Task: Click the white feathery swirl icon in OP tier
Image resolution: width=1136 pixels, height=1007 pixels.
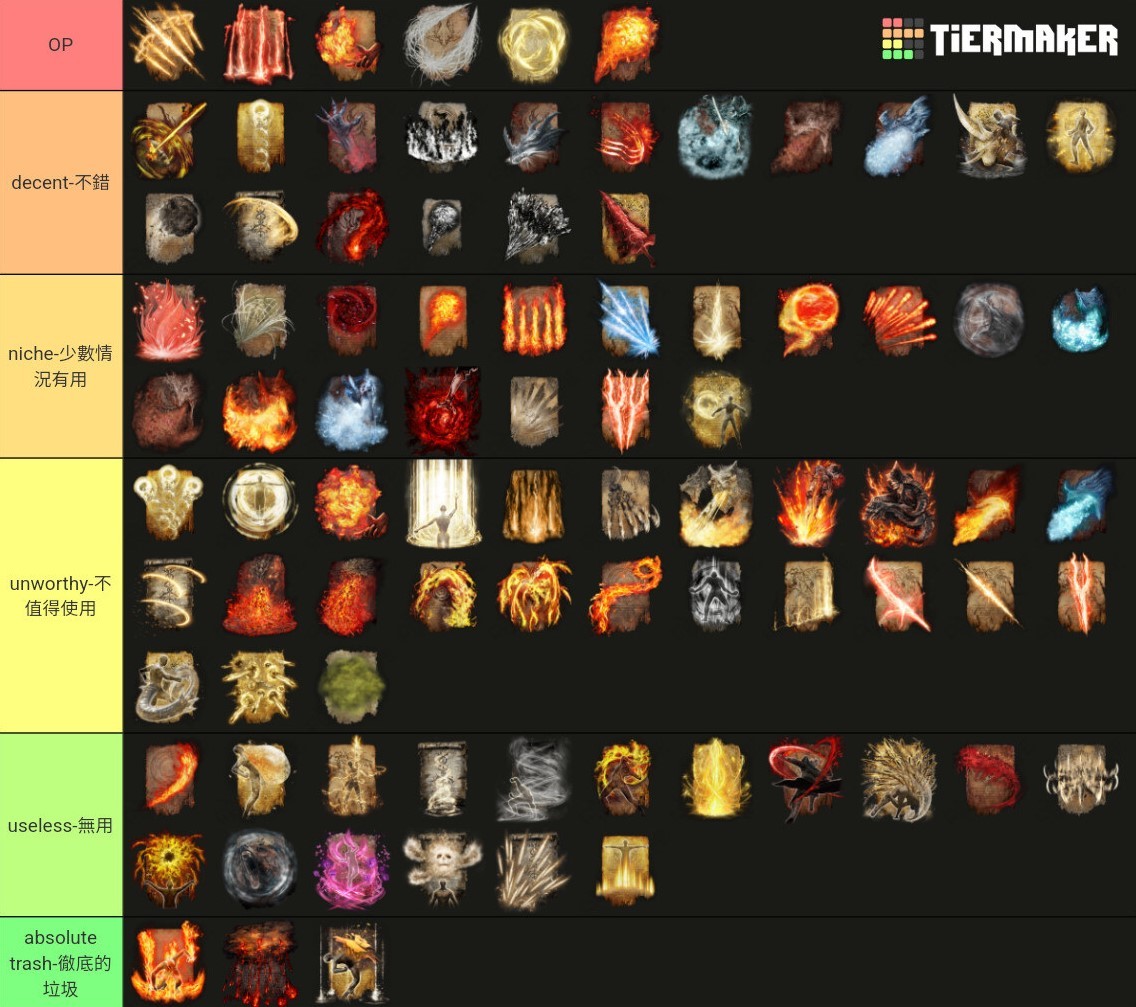Action: point(441,43)
